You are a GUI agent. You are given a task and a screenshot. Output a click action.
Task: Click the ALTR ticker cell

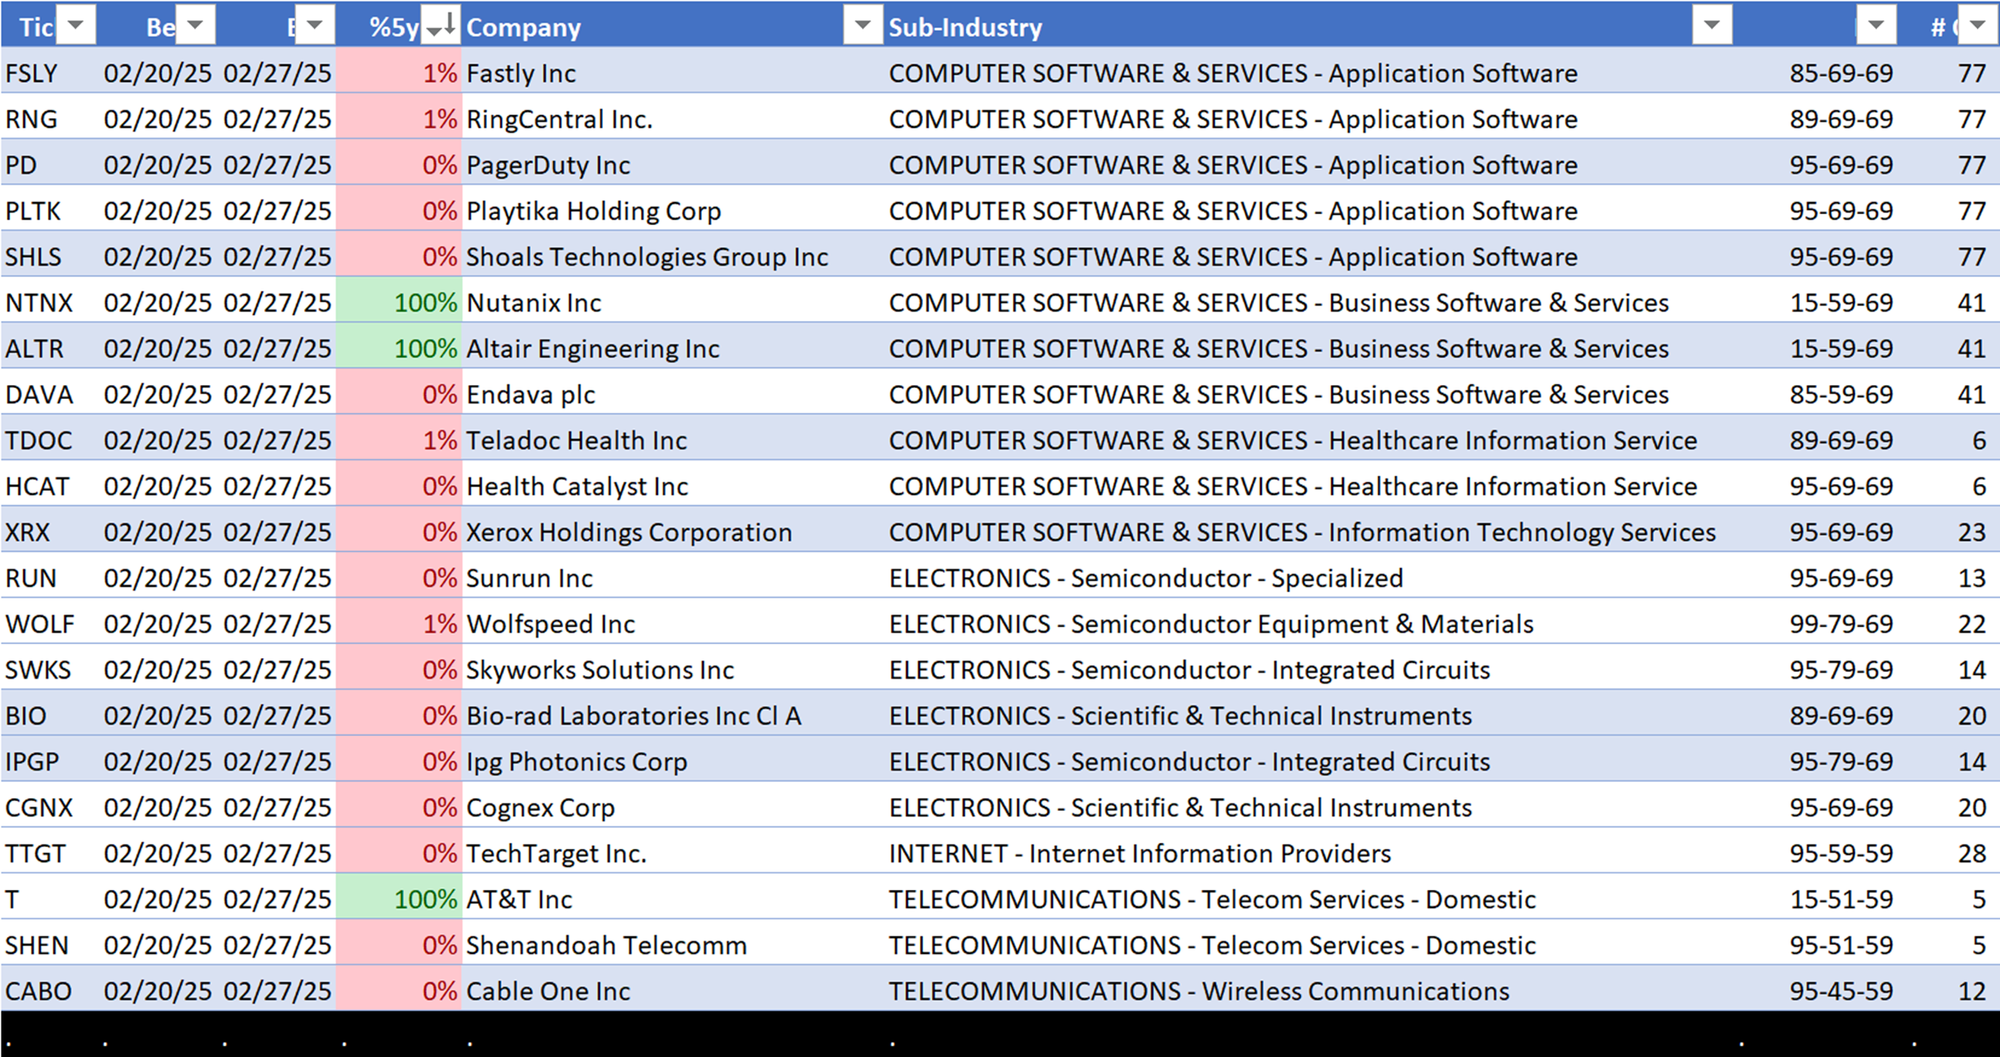click(49, 349)
